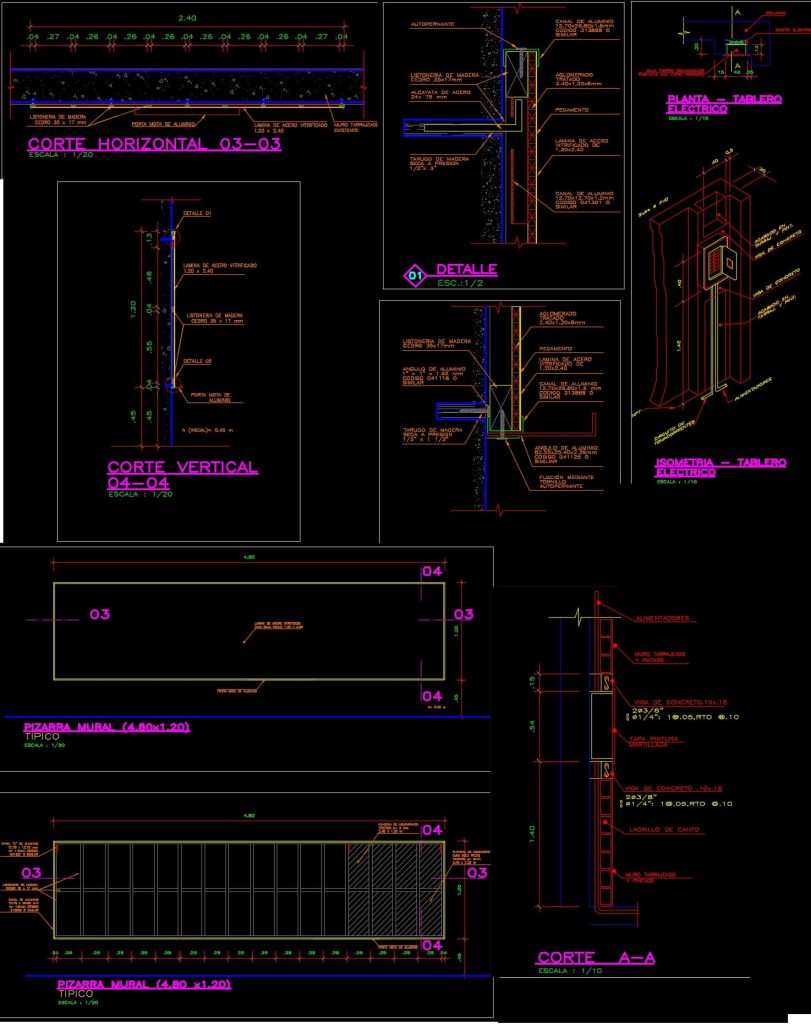Open the PLANTA - TABLERO ELECTRICO view

click(725, 100)
